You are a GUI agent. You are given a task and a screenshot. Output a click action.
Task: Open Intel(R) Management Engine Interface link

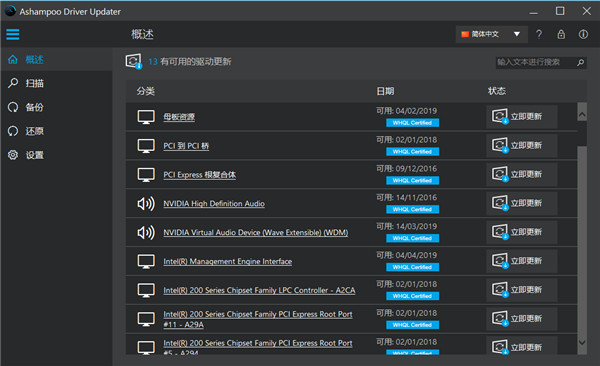click(x=228, y=261)
